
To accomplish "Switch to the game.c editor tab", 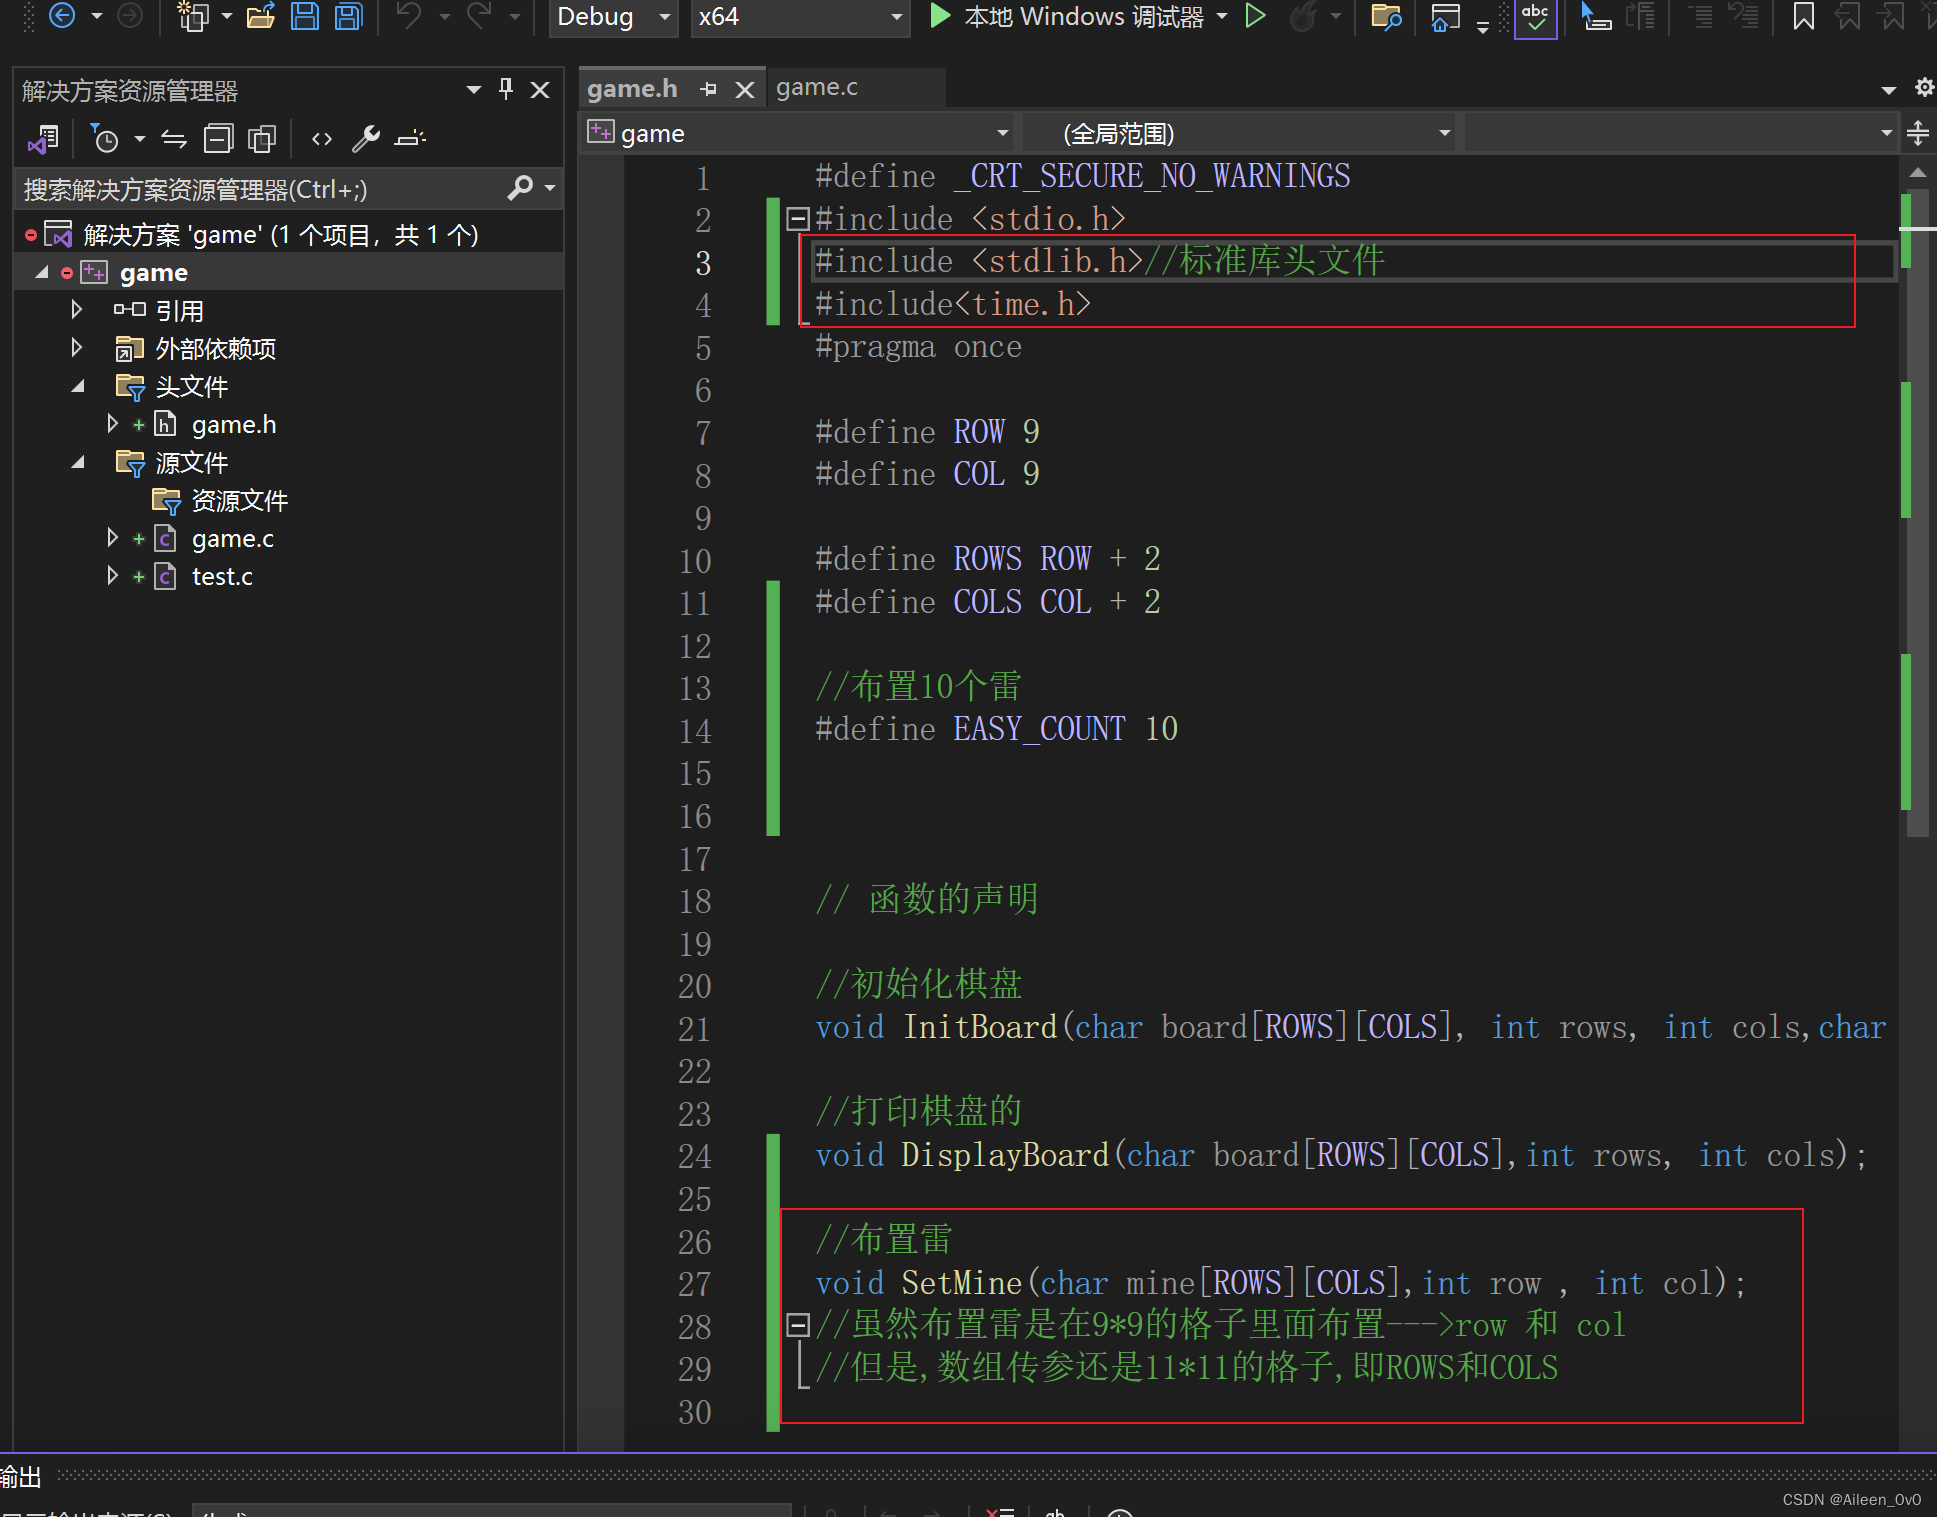I will tap(817, 88).
